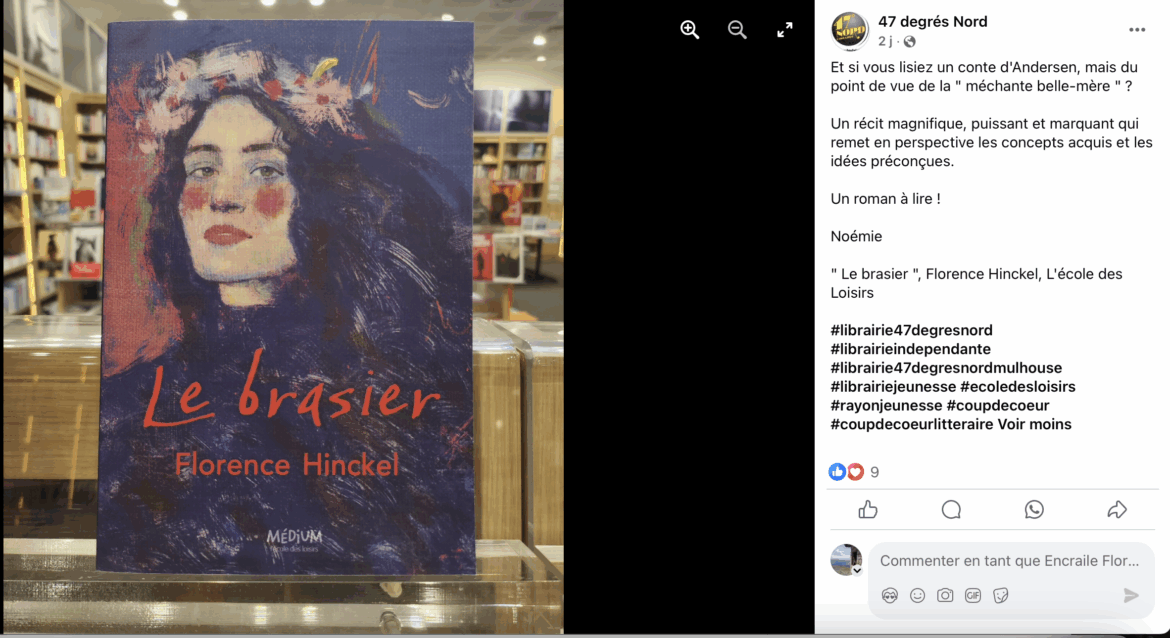Zoom out of the photo
Image resolution: width=1170 pixels, height=638 pixels.
click(737, 30)
